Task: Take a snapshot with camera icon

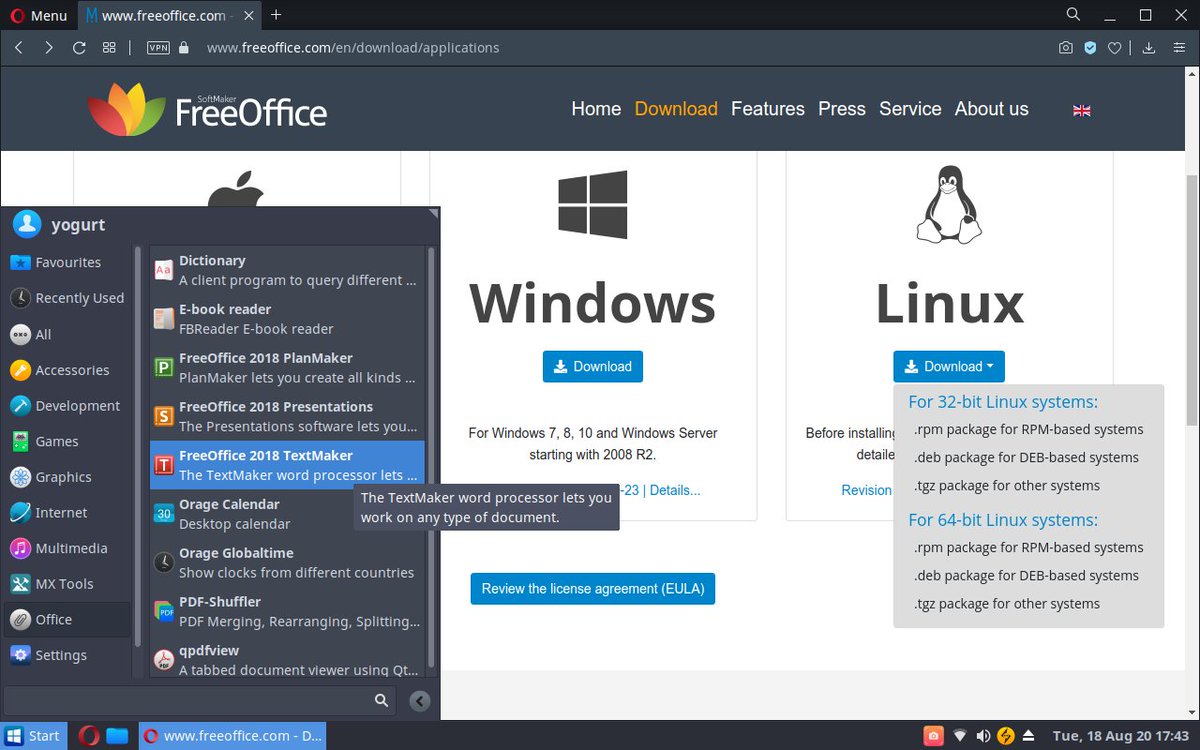Action: [x=1066, y=47]
